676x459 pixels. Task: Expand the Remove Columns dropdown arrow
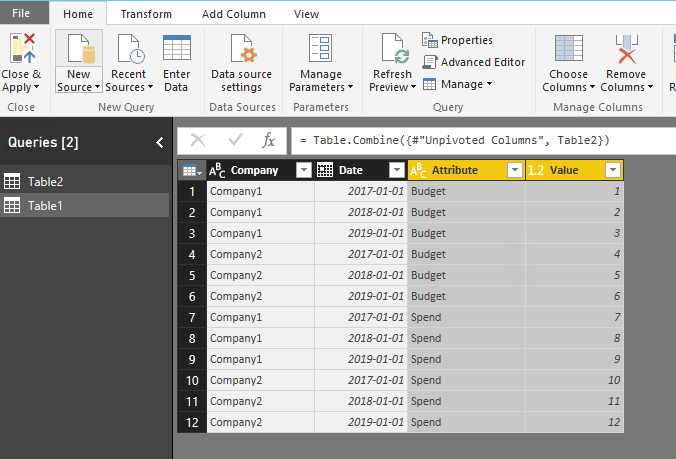coord(650,87)
